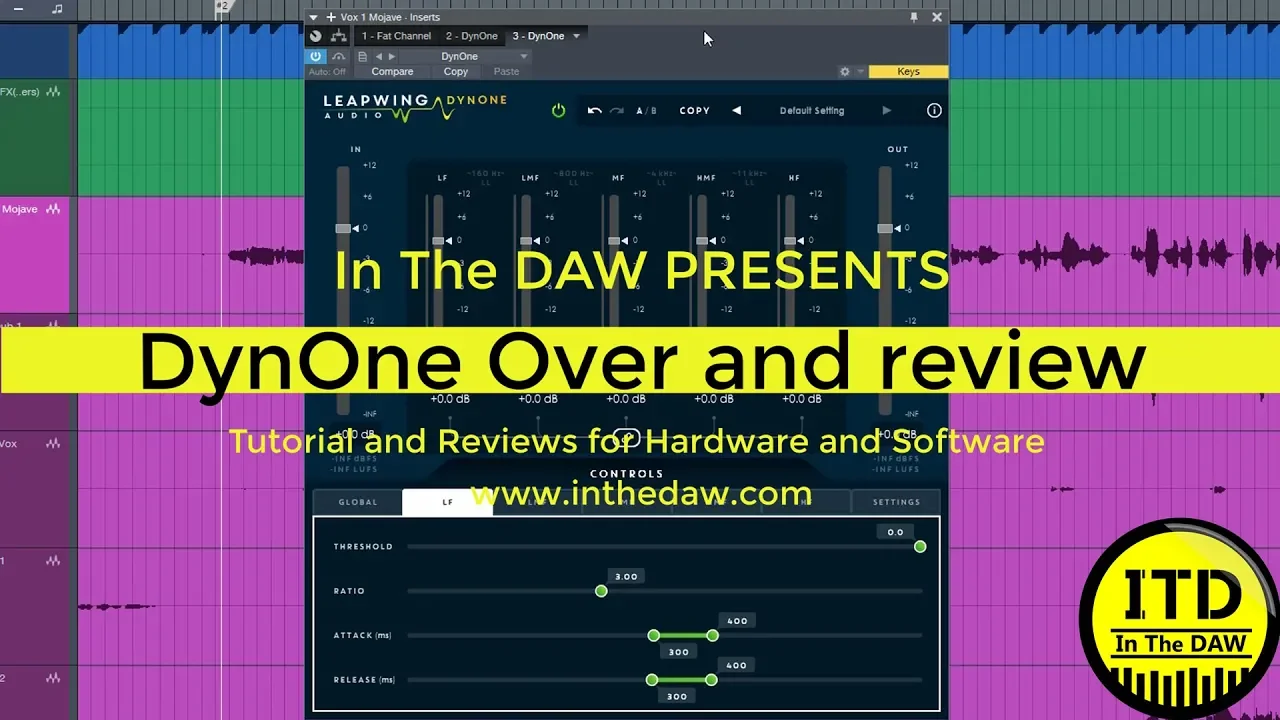Open the dropdown arrow after 3 - DynOne
Image resolution: width=1280 pixels, height=720 pixels.
575,36
